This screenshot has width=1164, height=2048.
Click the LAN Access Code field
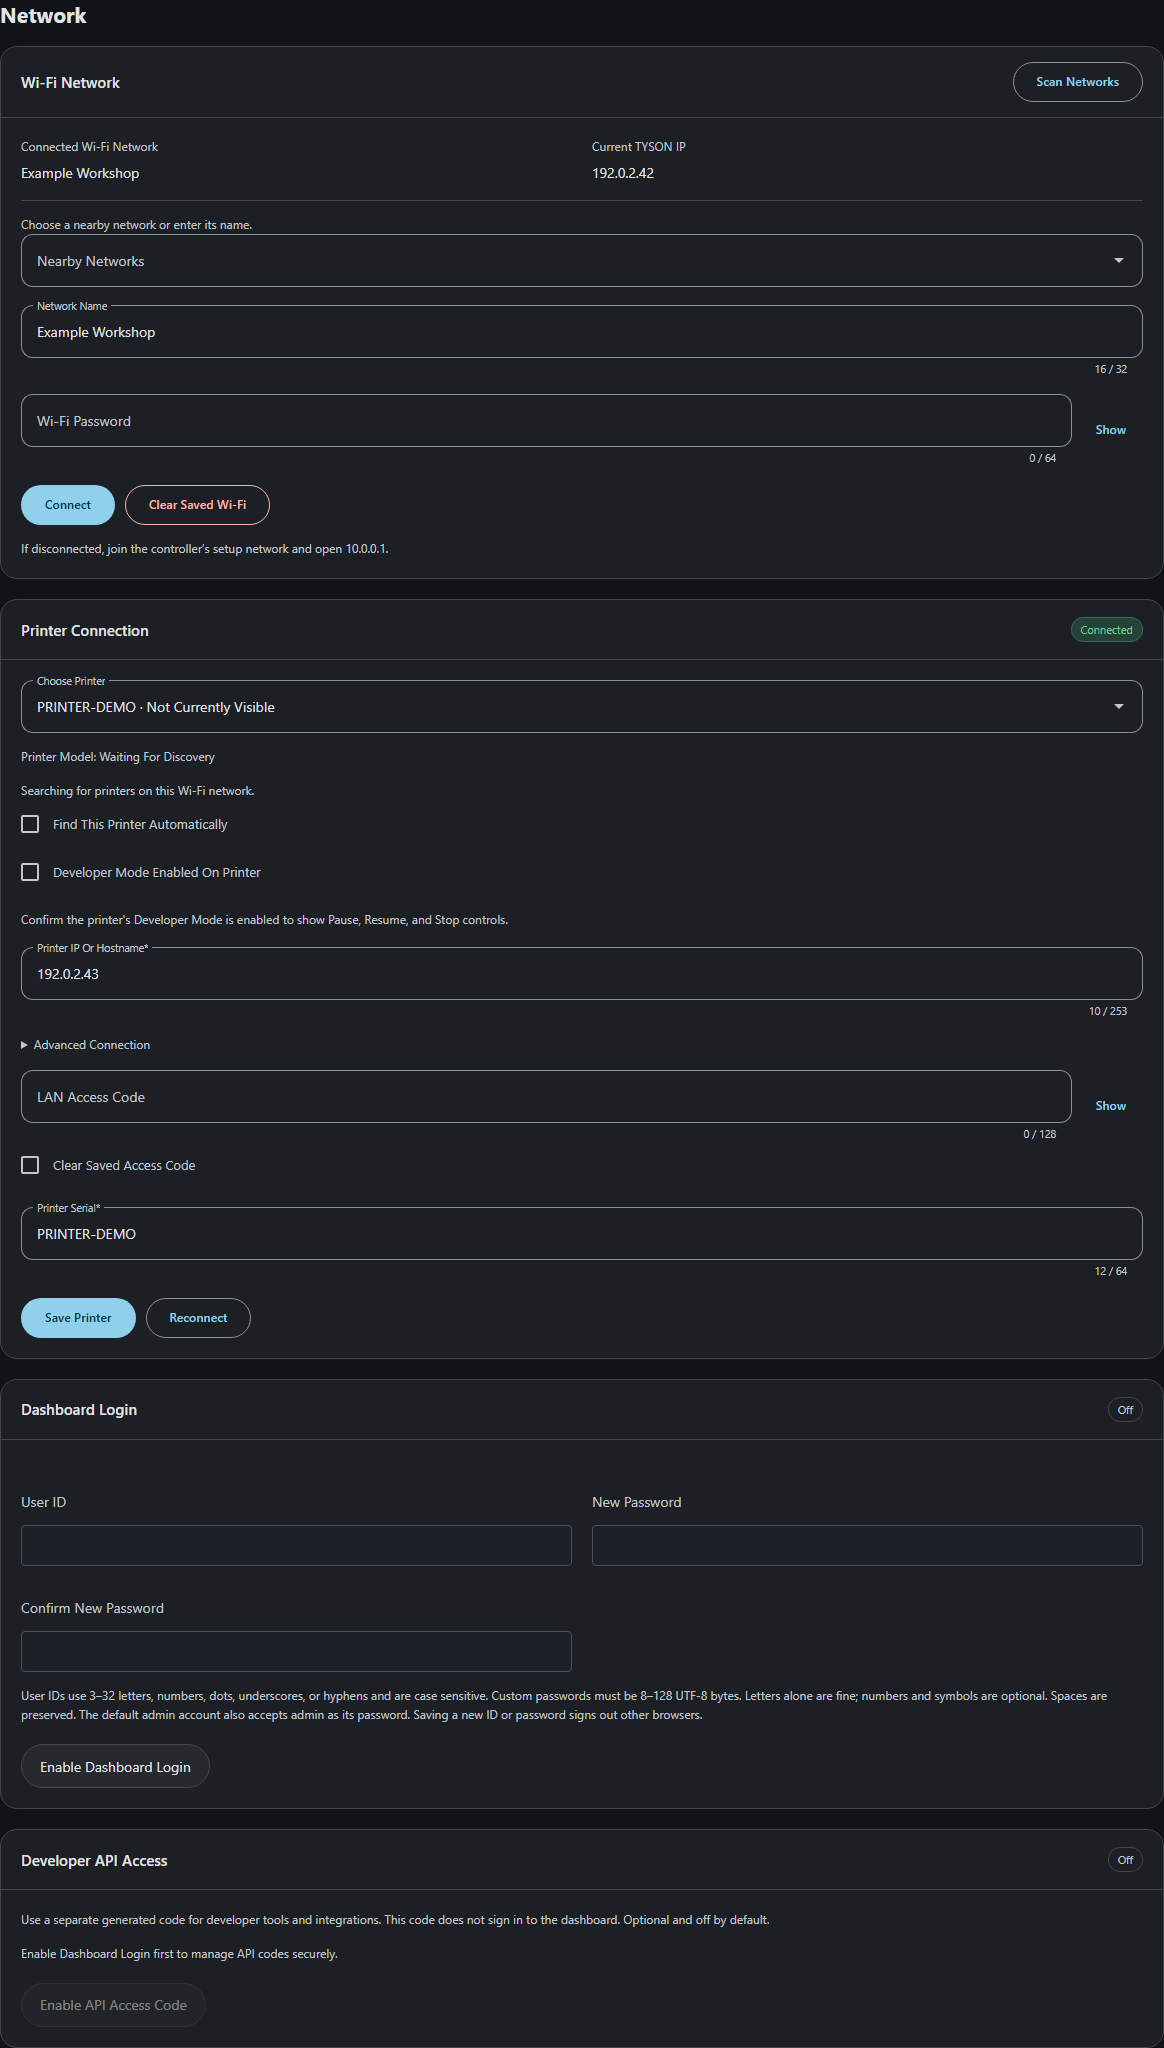pyautogui.click(x=546, y=1097)
